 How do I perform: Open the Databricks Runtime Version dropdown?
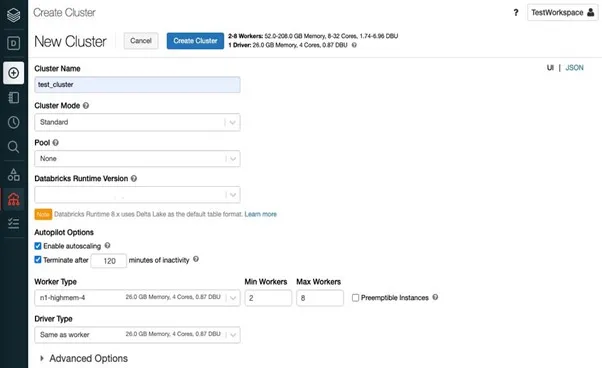137,195
